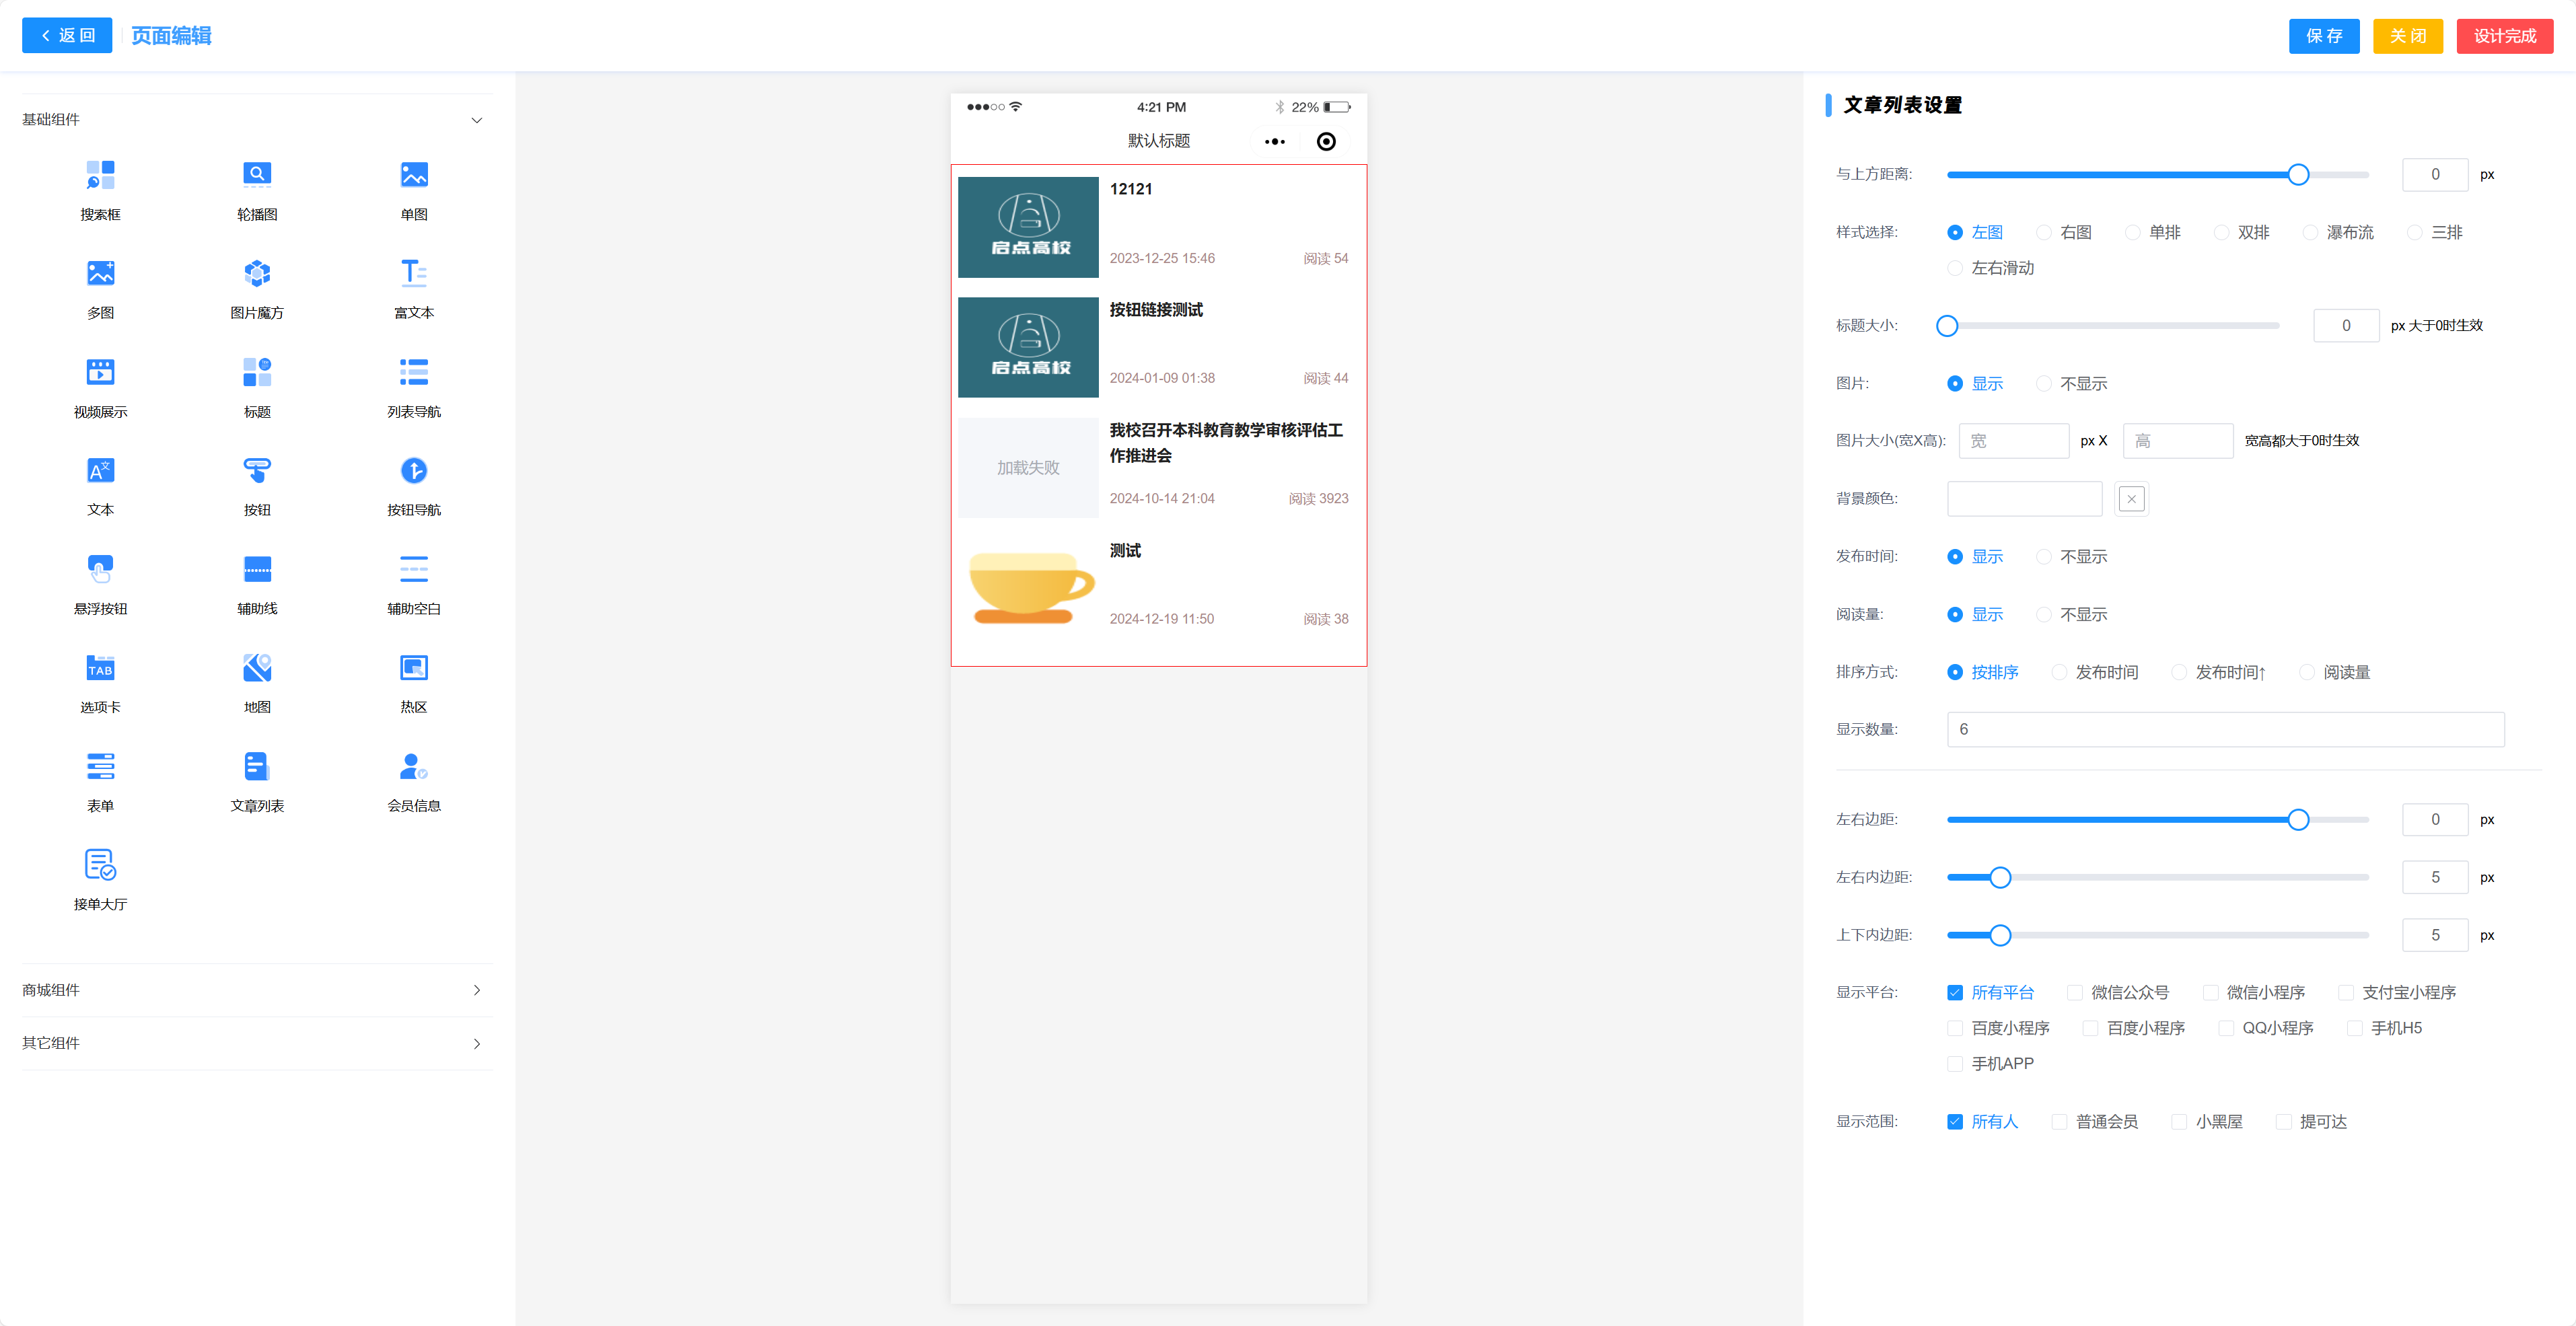Expand the 商城组件 section
Image resolution: width=2576 pixels, height=1326 pixels.
click(x=476, y=990)
